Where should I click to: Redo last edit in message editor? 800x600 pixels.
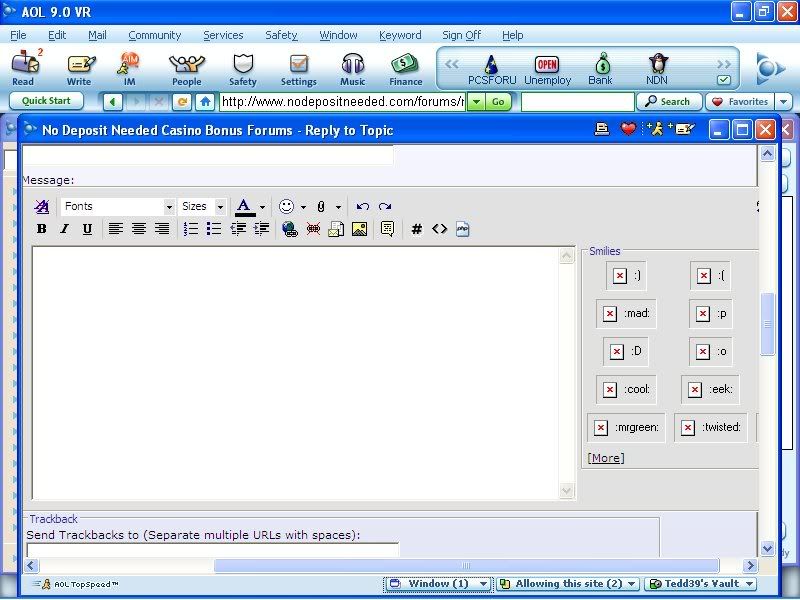click(385, 207)
